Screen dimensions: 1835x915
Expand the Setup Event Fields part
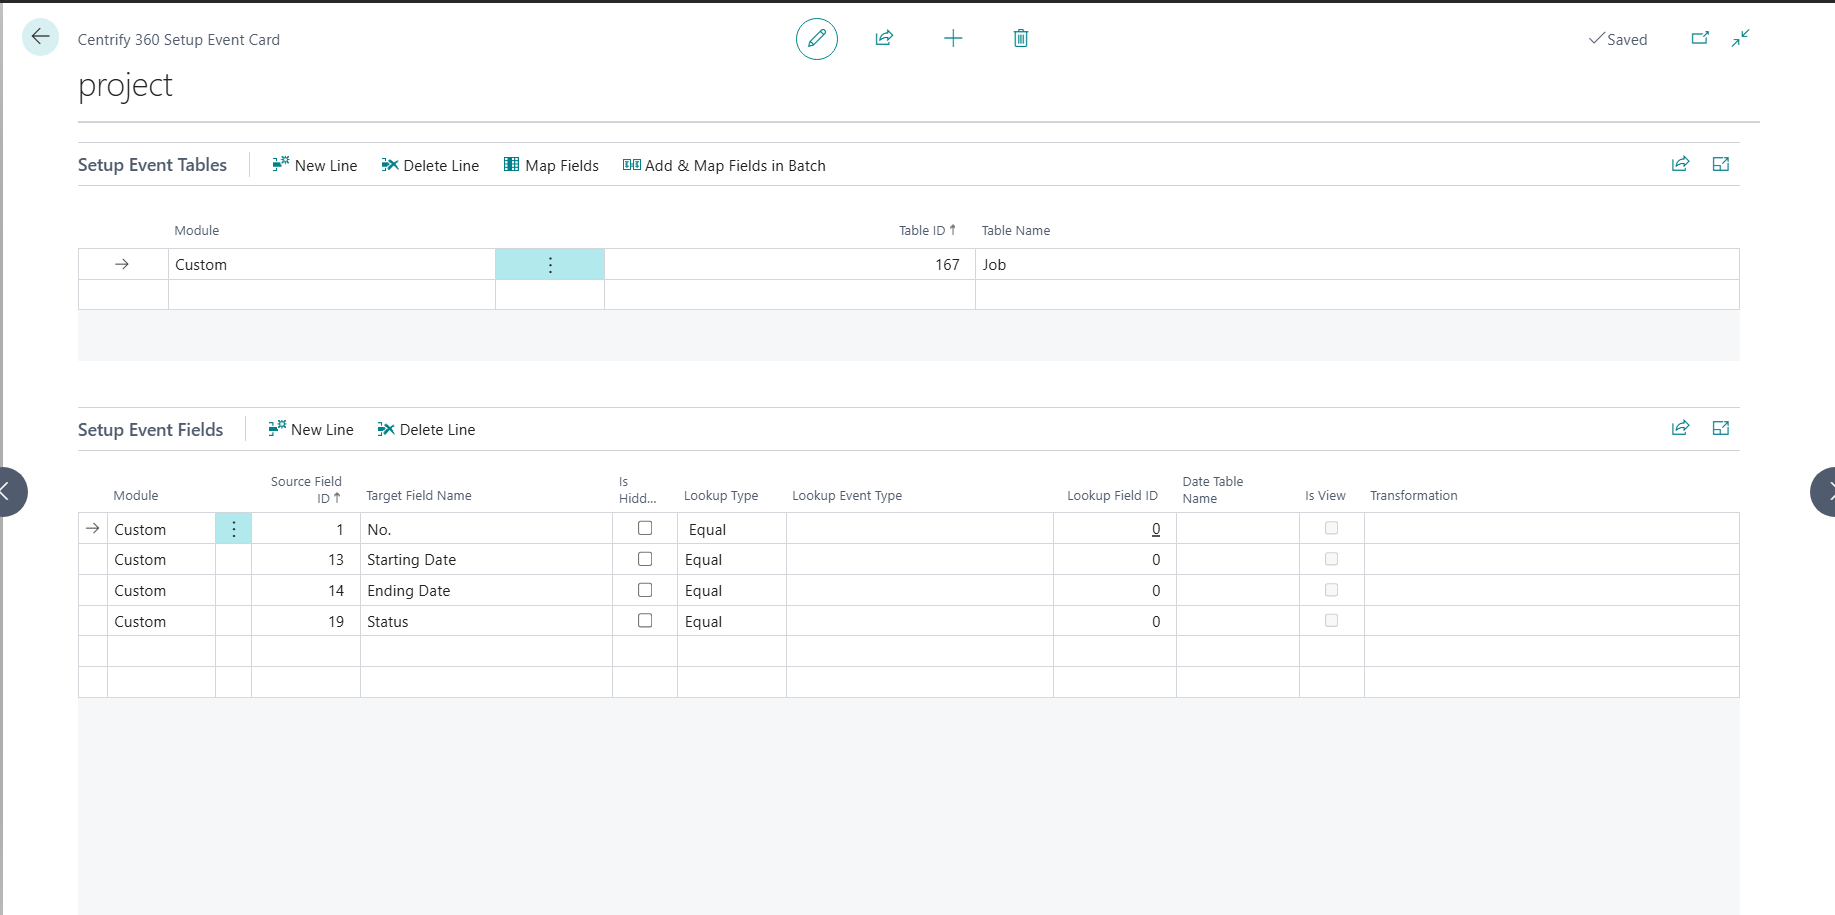1721,428
